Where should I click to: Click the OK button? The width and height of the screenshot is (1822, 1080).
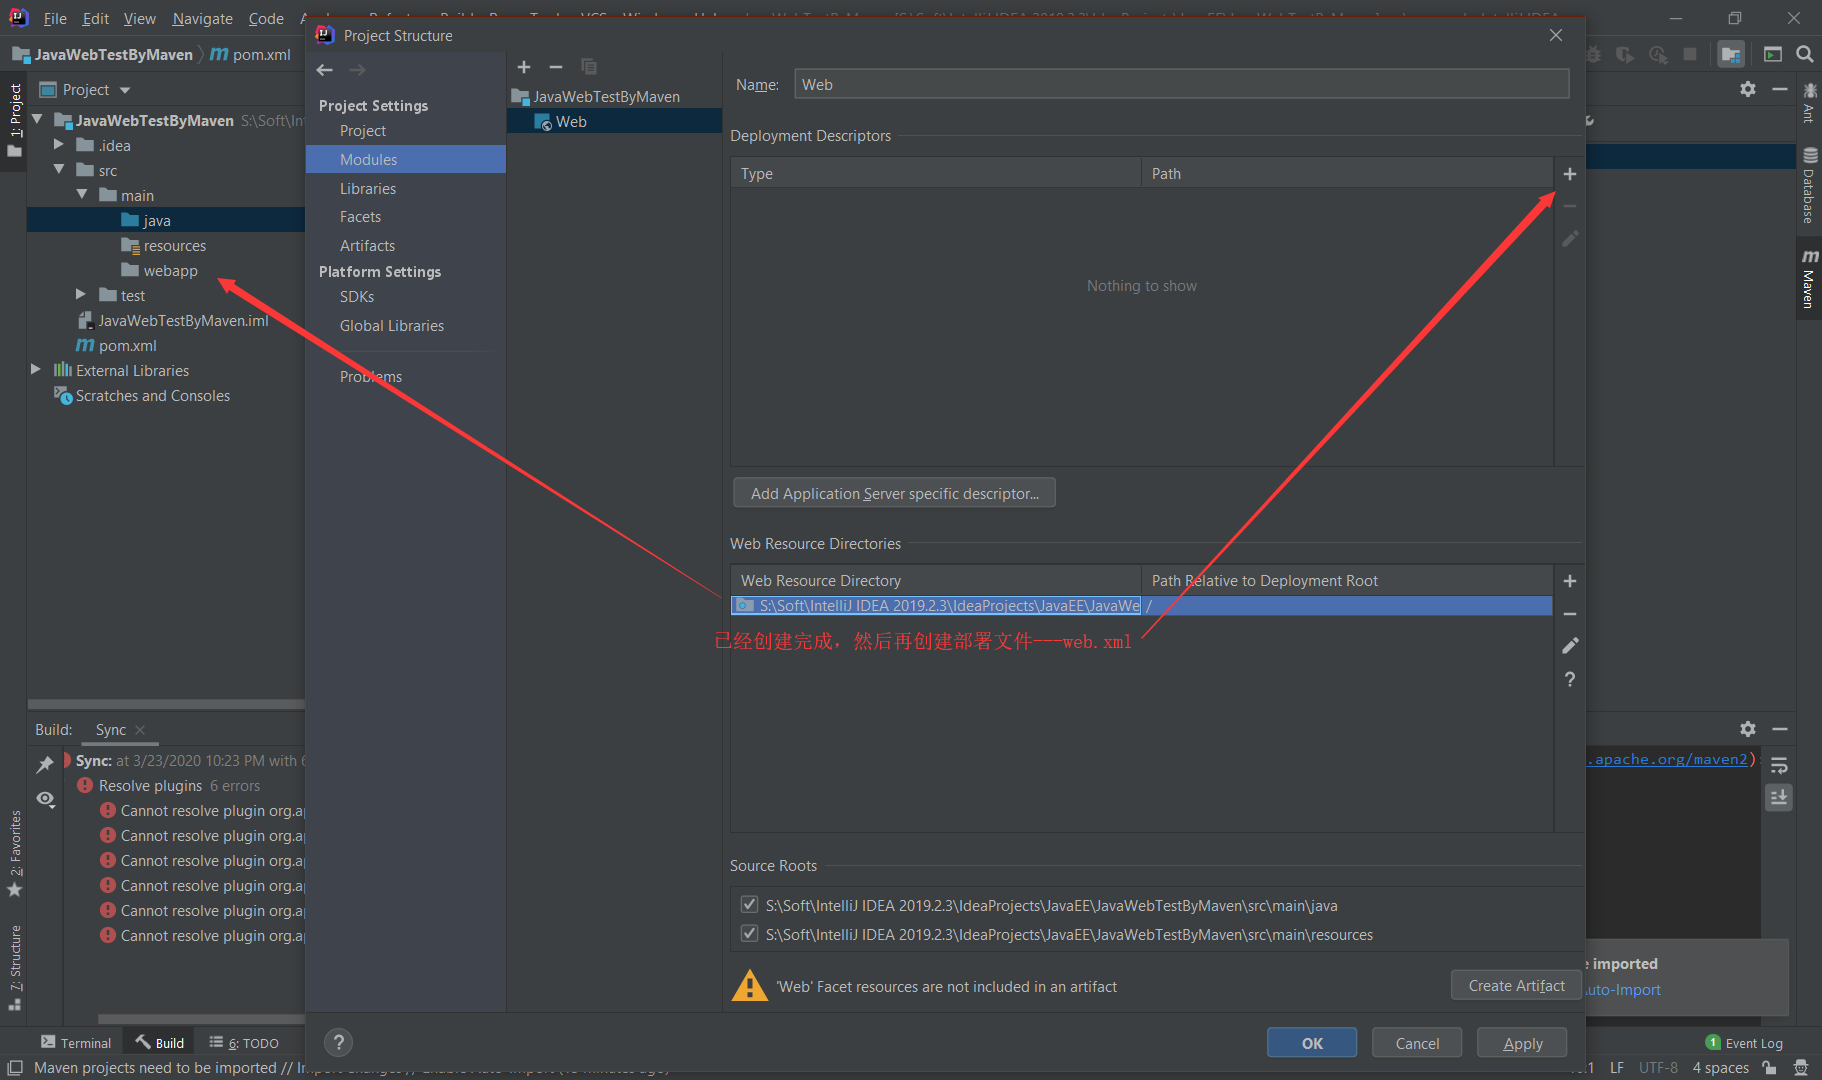click(x=1312, y=1043)
